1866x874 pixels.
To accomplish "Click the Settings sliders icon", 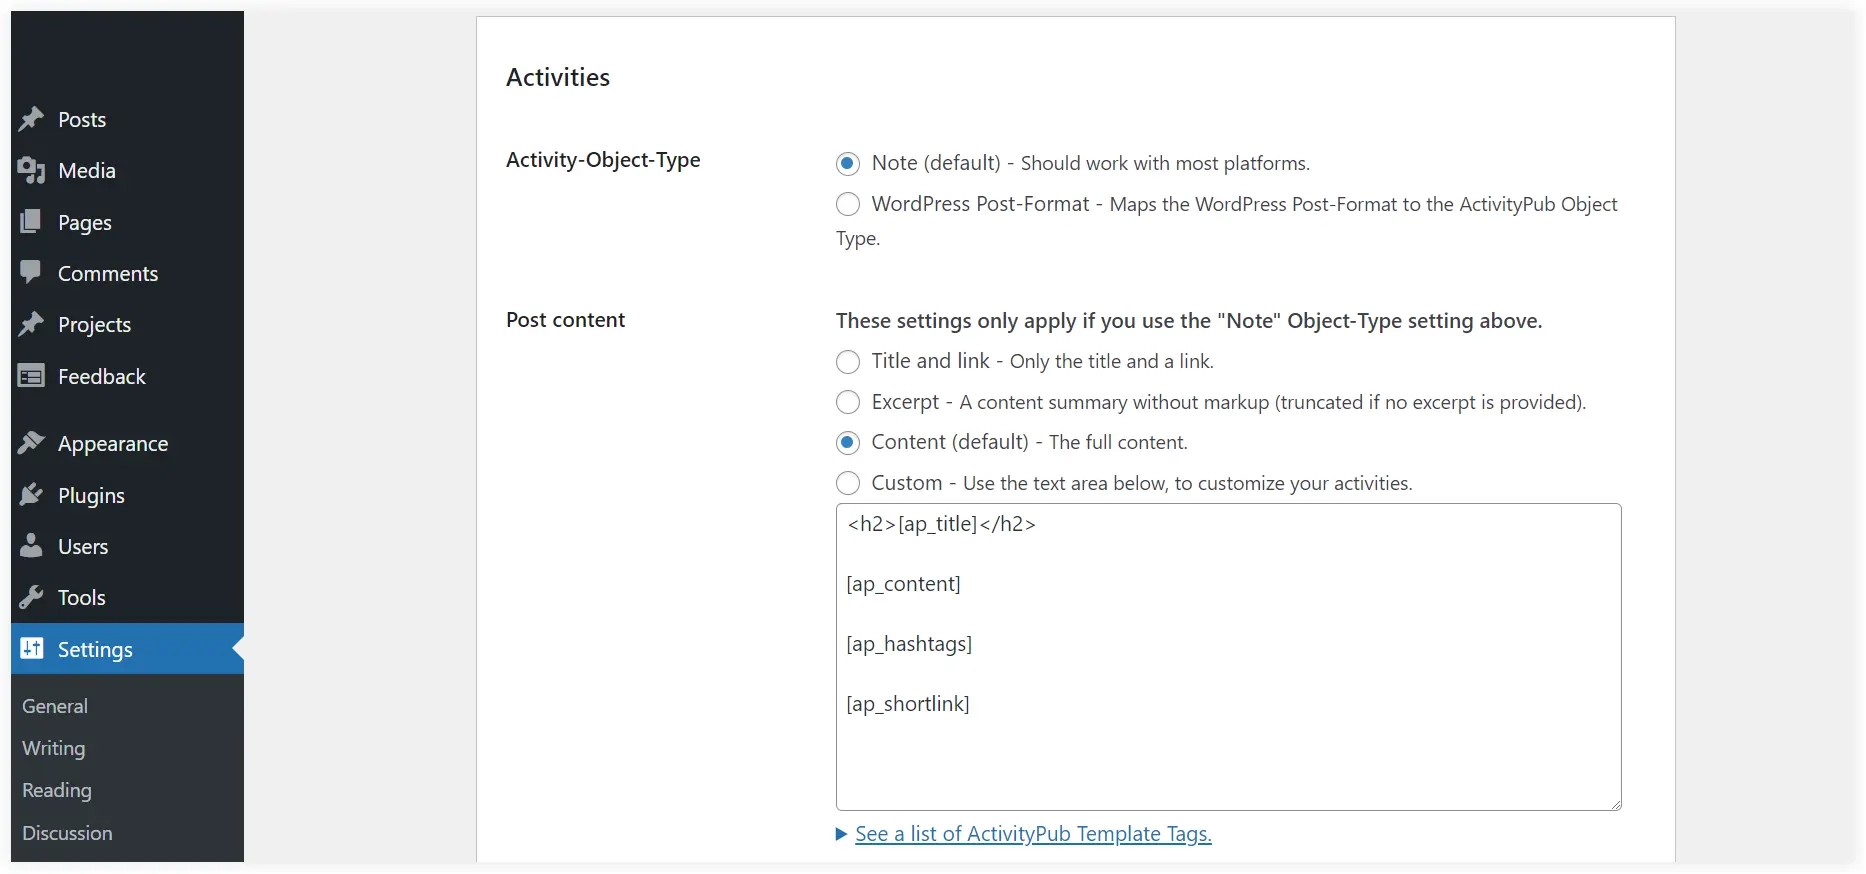I will [32, 649].
